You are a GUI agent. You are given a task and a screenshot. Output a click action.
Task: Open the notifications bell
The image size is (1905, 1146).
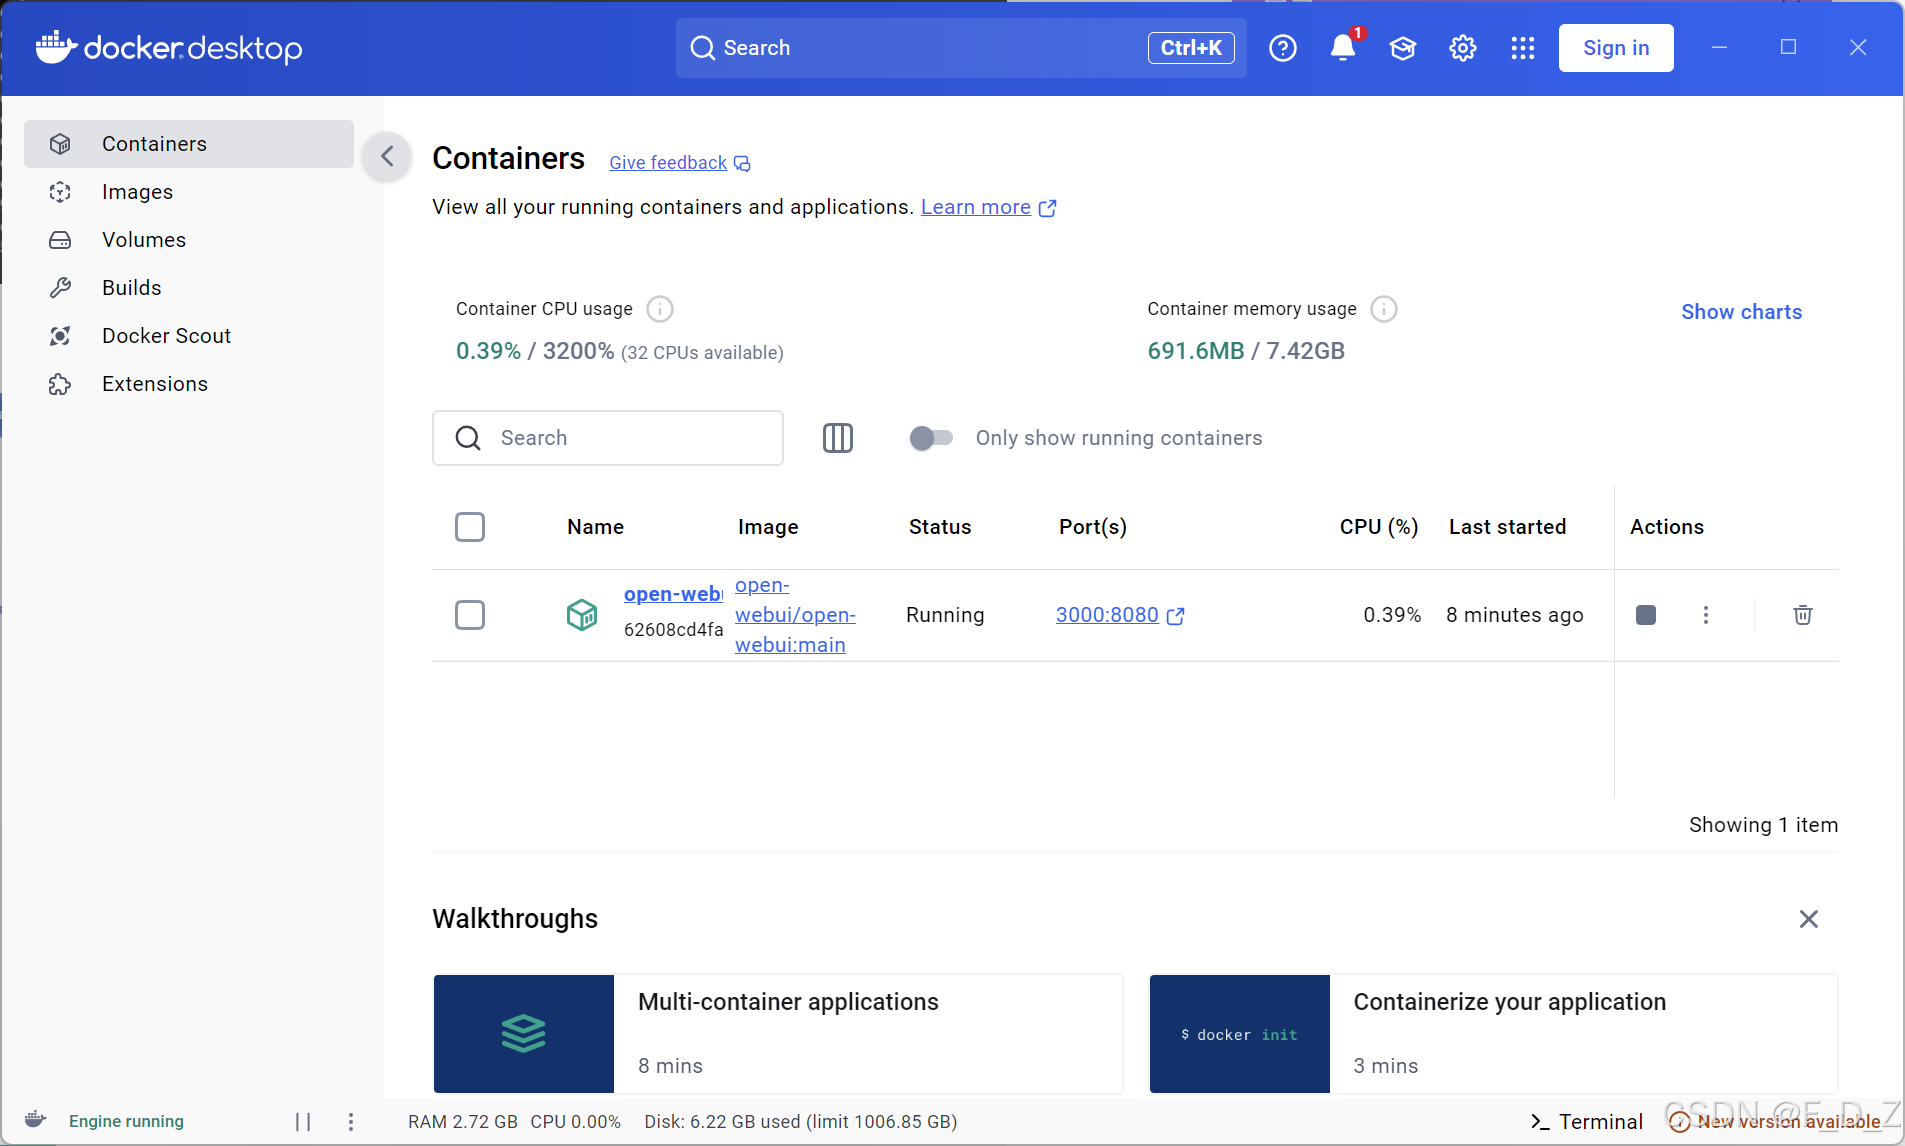coord(1343,48)
